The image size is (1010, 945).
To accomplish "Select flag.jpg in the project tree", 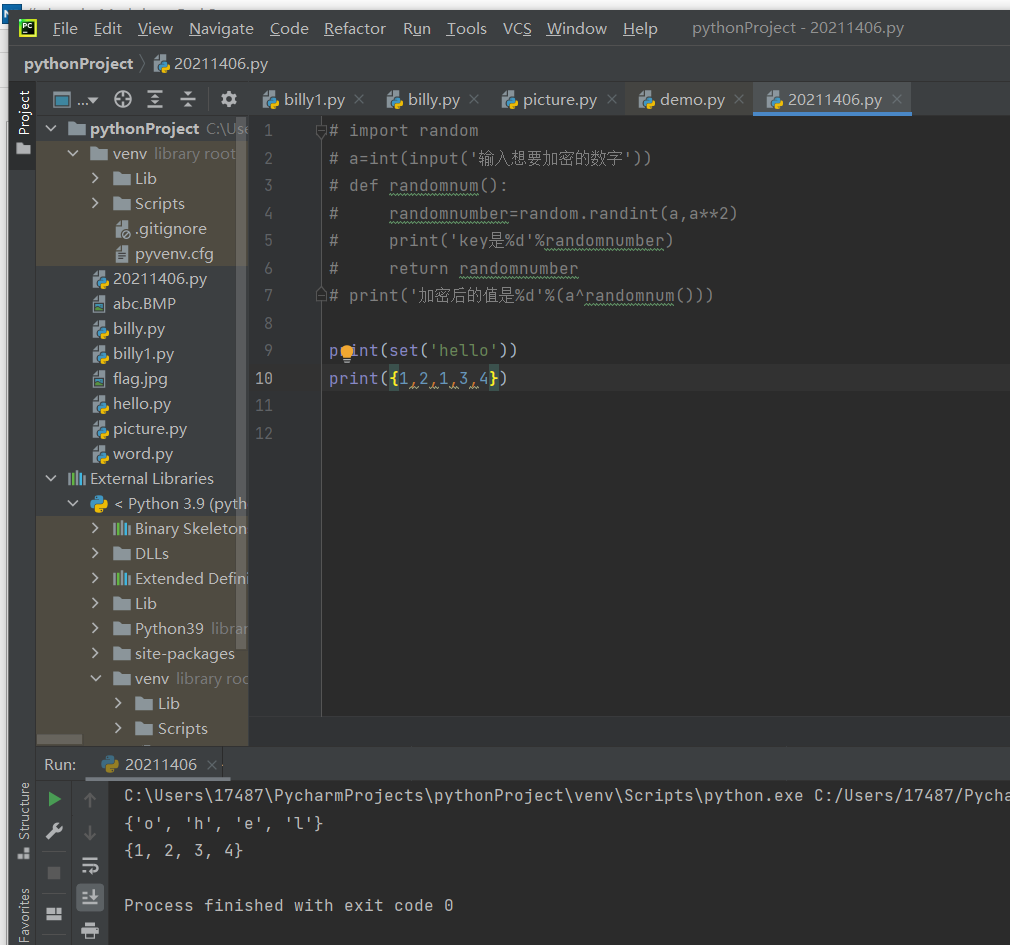I will [x=140, y=379].
